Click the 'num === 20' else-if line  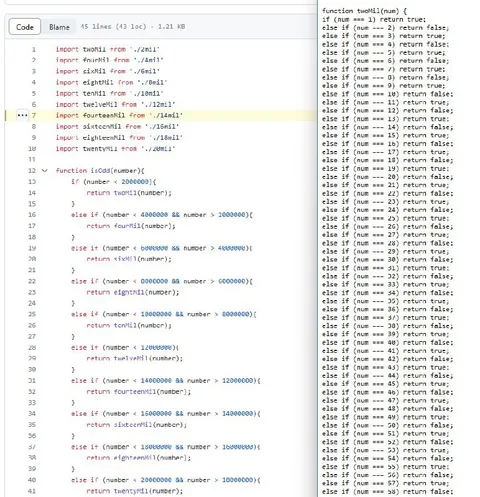coord(388,177)
